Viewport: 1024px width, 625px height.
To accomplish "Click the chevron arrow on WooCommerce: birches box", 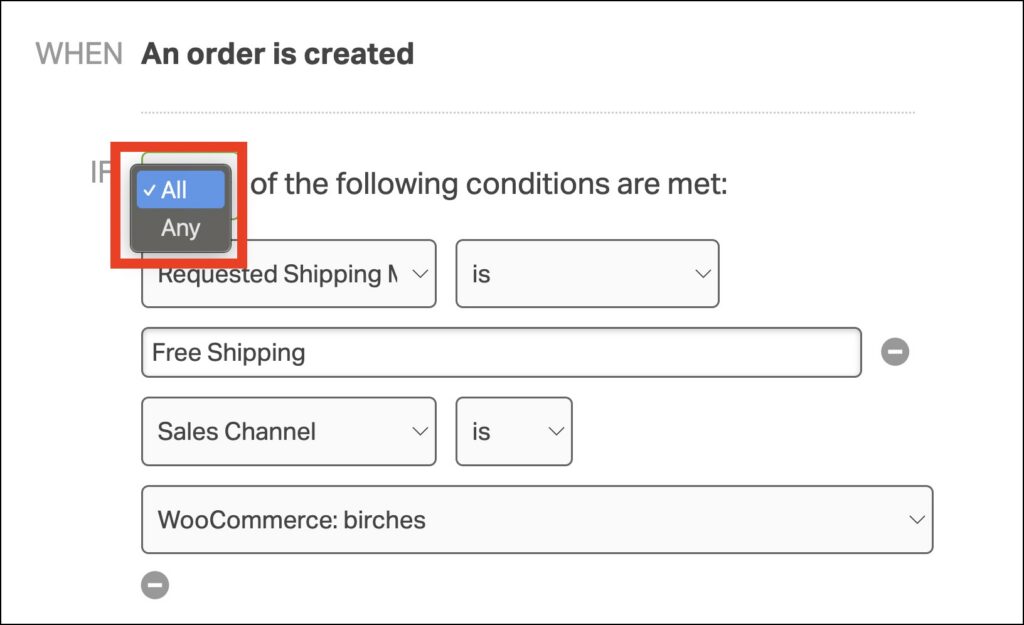I will click(915, 520).
